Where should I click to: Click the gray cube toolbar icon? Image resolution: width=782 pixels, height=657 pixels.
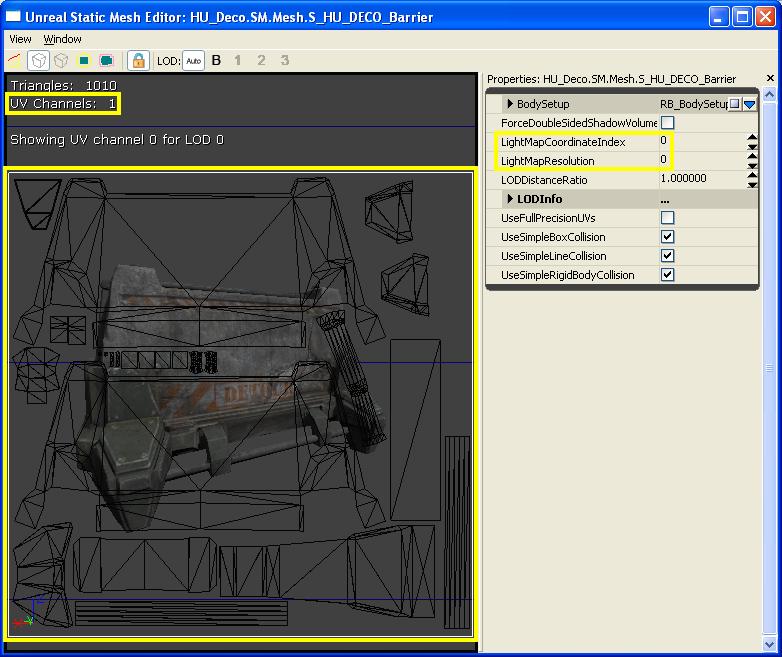[x=60, y=61]
